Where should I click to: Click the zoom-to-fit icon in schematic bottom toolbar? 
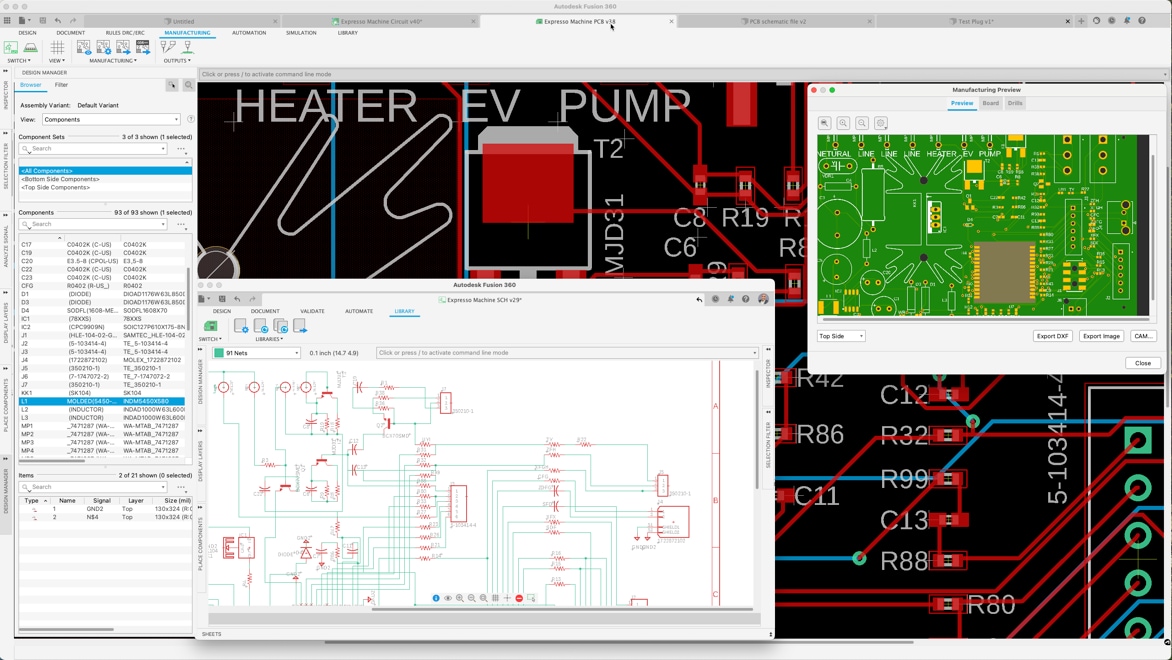click(x=483, y=598)
